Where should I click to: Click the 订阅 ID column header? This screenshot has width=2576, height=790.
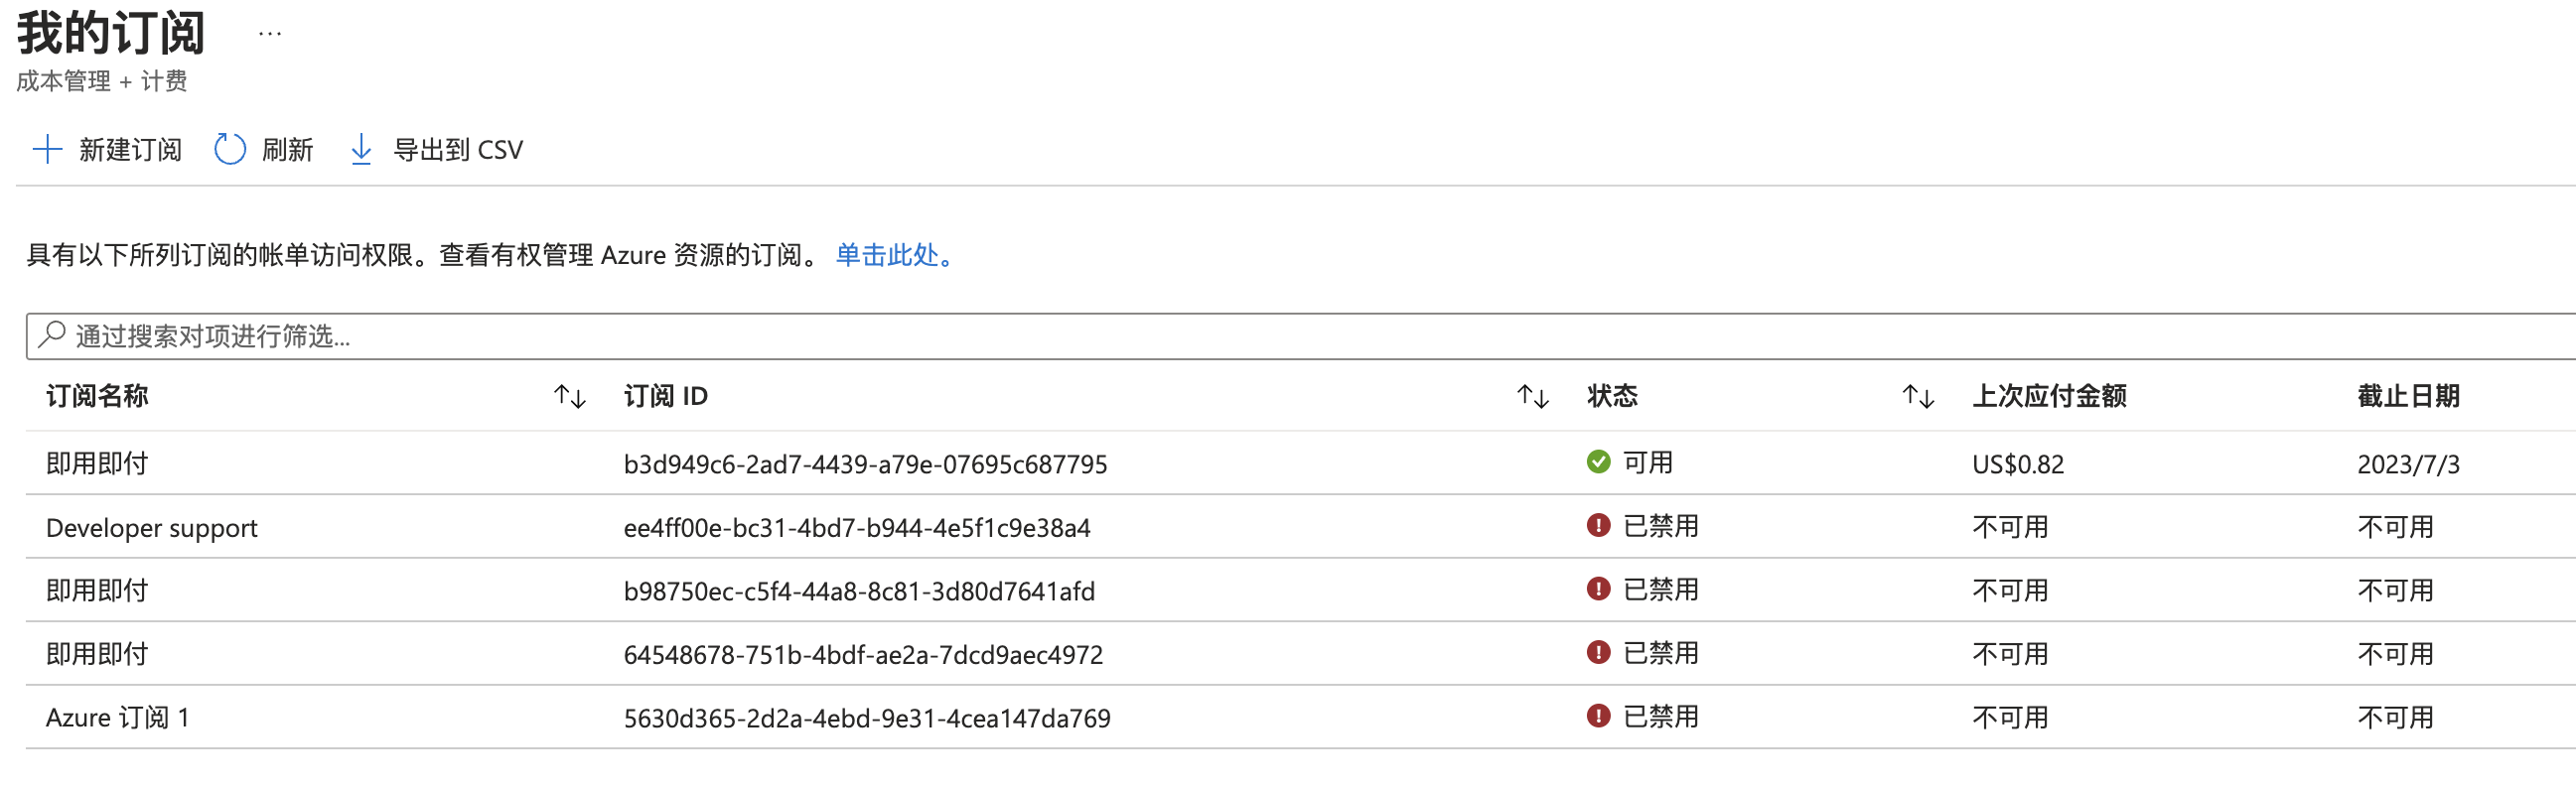tap(666, 396)
